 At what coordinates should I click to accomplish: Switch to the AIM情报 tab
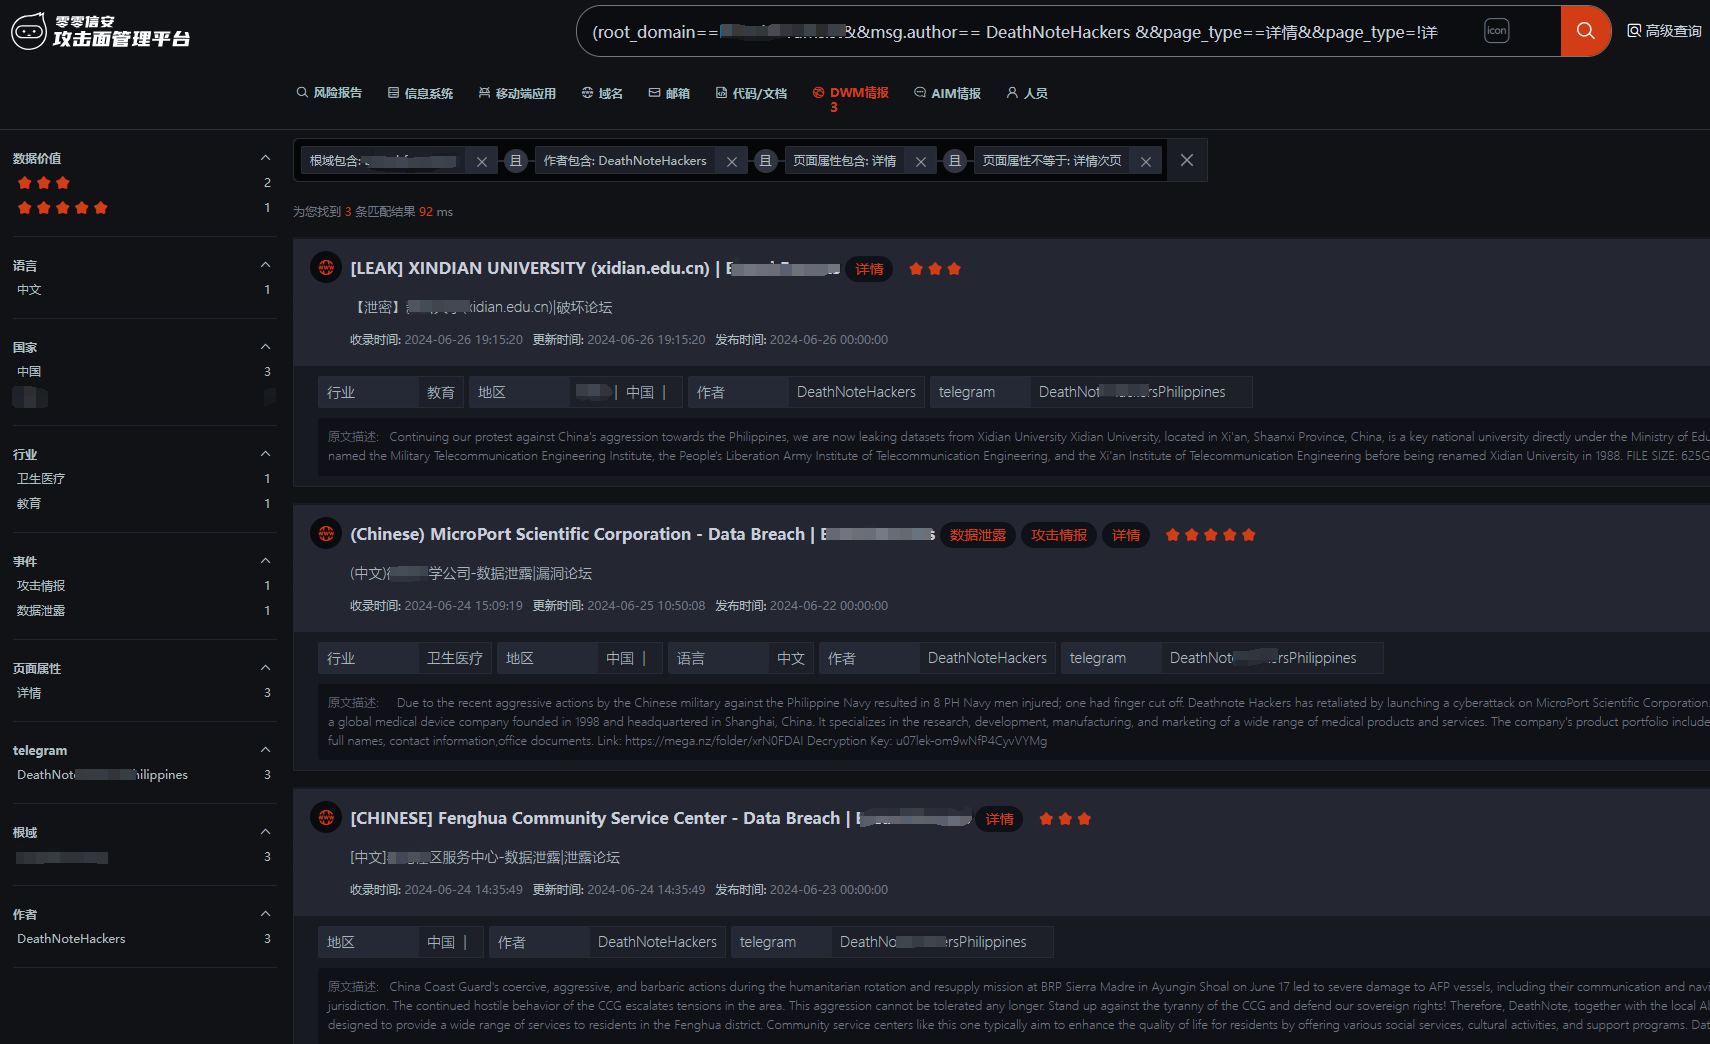point(947,93)
